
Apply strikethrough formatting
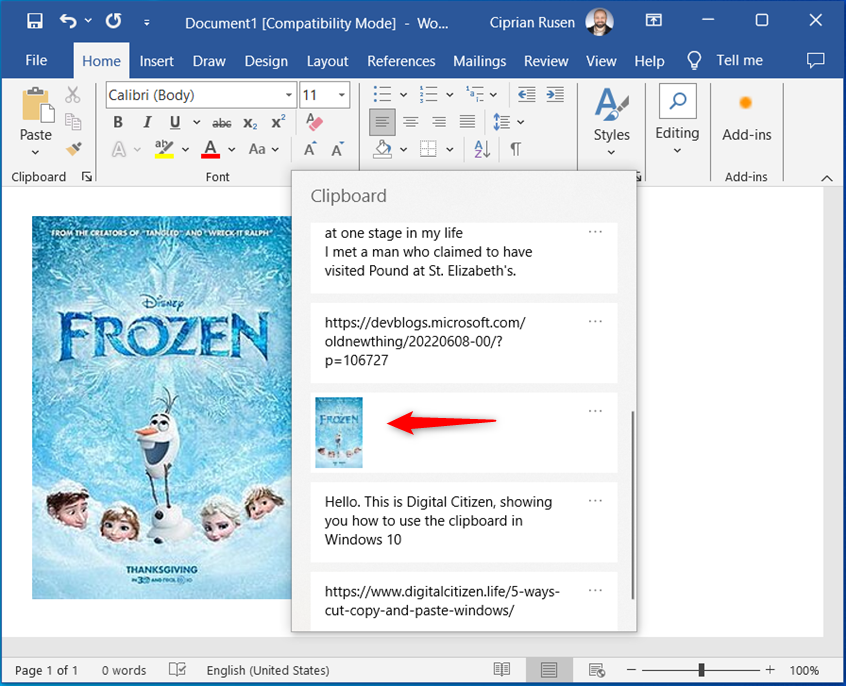pyautogui.click(x=222, y=123)
